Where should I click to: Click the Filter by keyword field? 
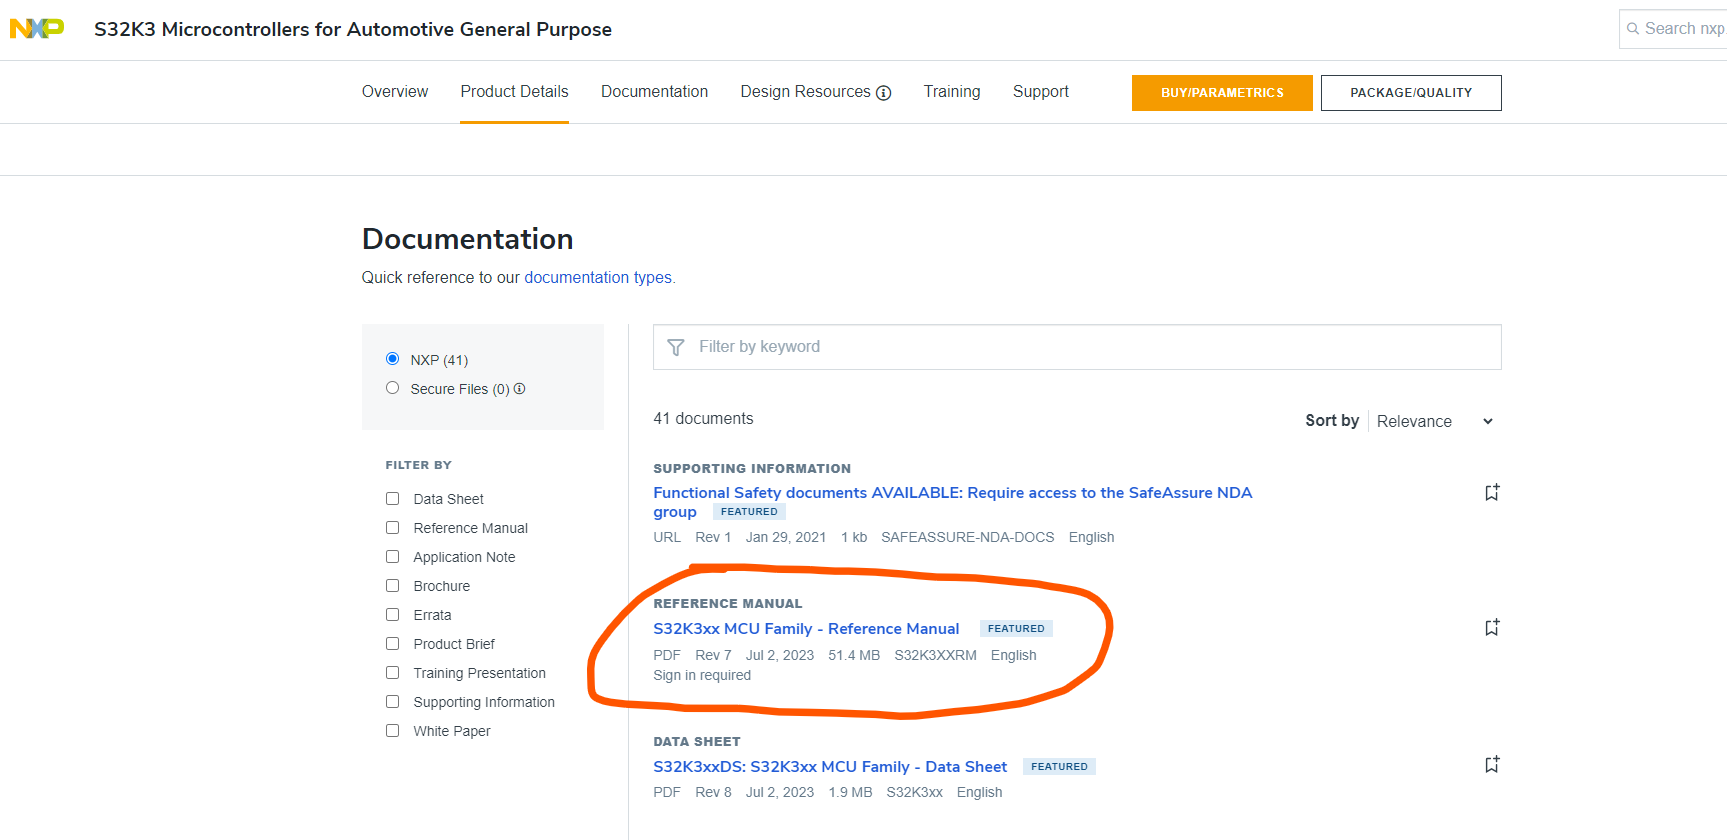coord(1090,347)
